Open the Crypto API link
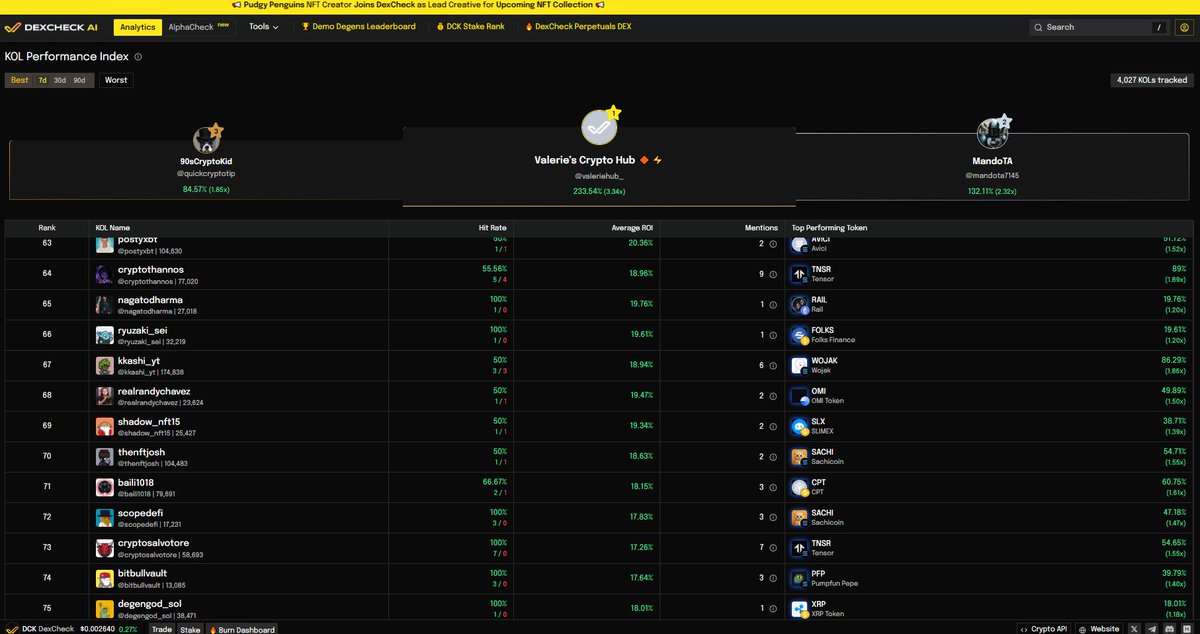This screenshot has height=634, width=1200. pos(1045,629)
